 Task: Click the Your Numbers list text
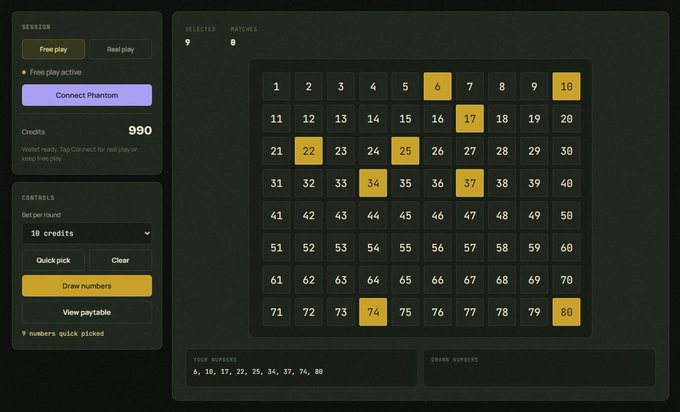tap(258, 372)
